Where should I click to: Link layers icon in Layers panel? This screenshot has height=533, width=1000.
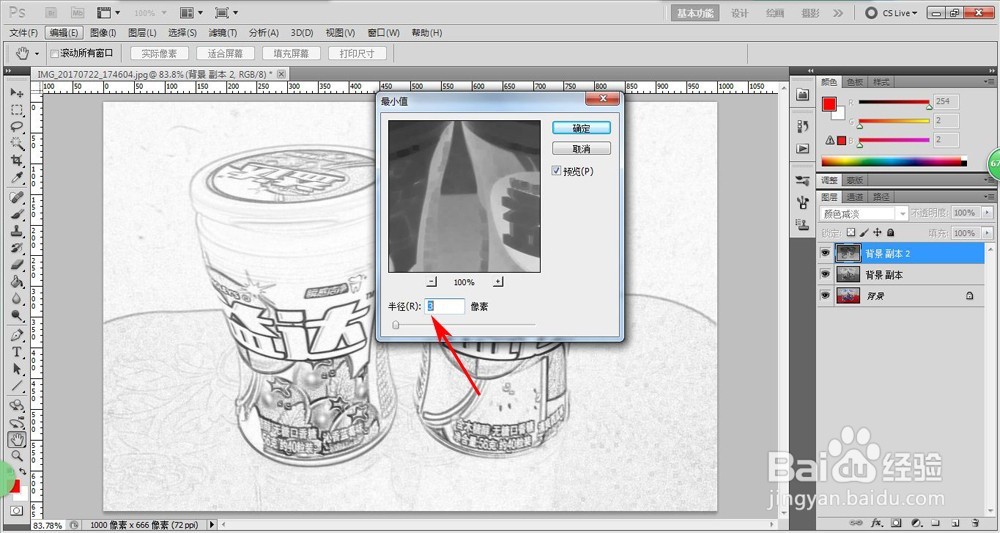(856, 523)
